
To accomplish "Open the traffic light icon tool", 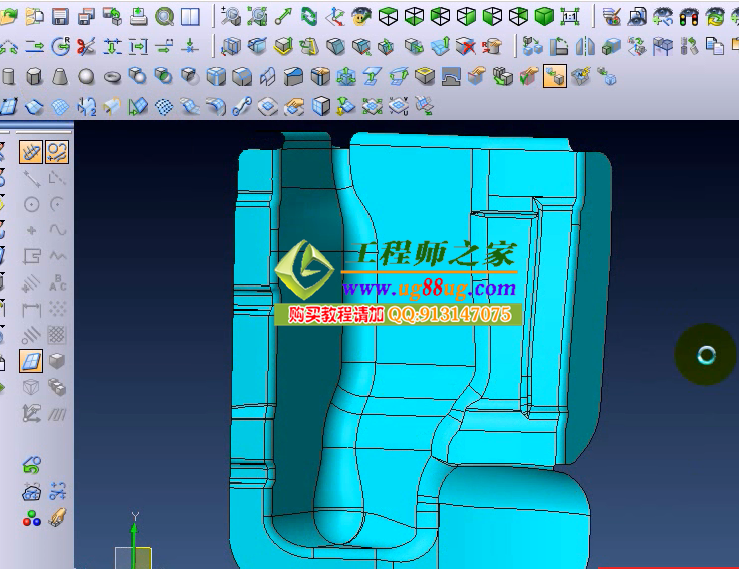I will coord(689,16).
